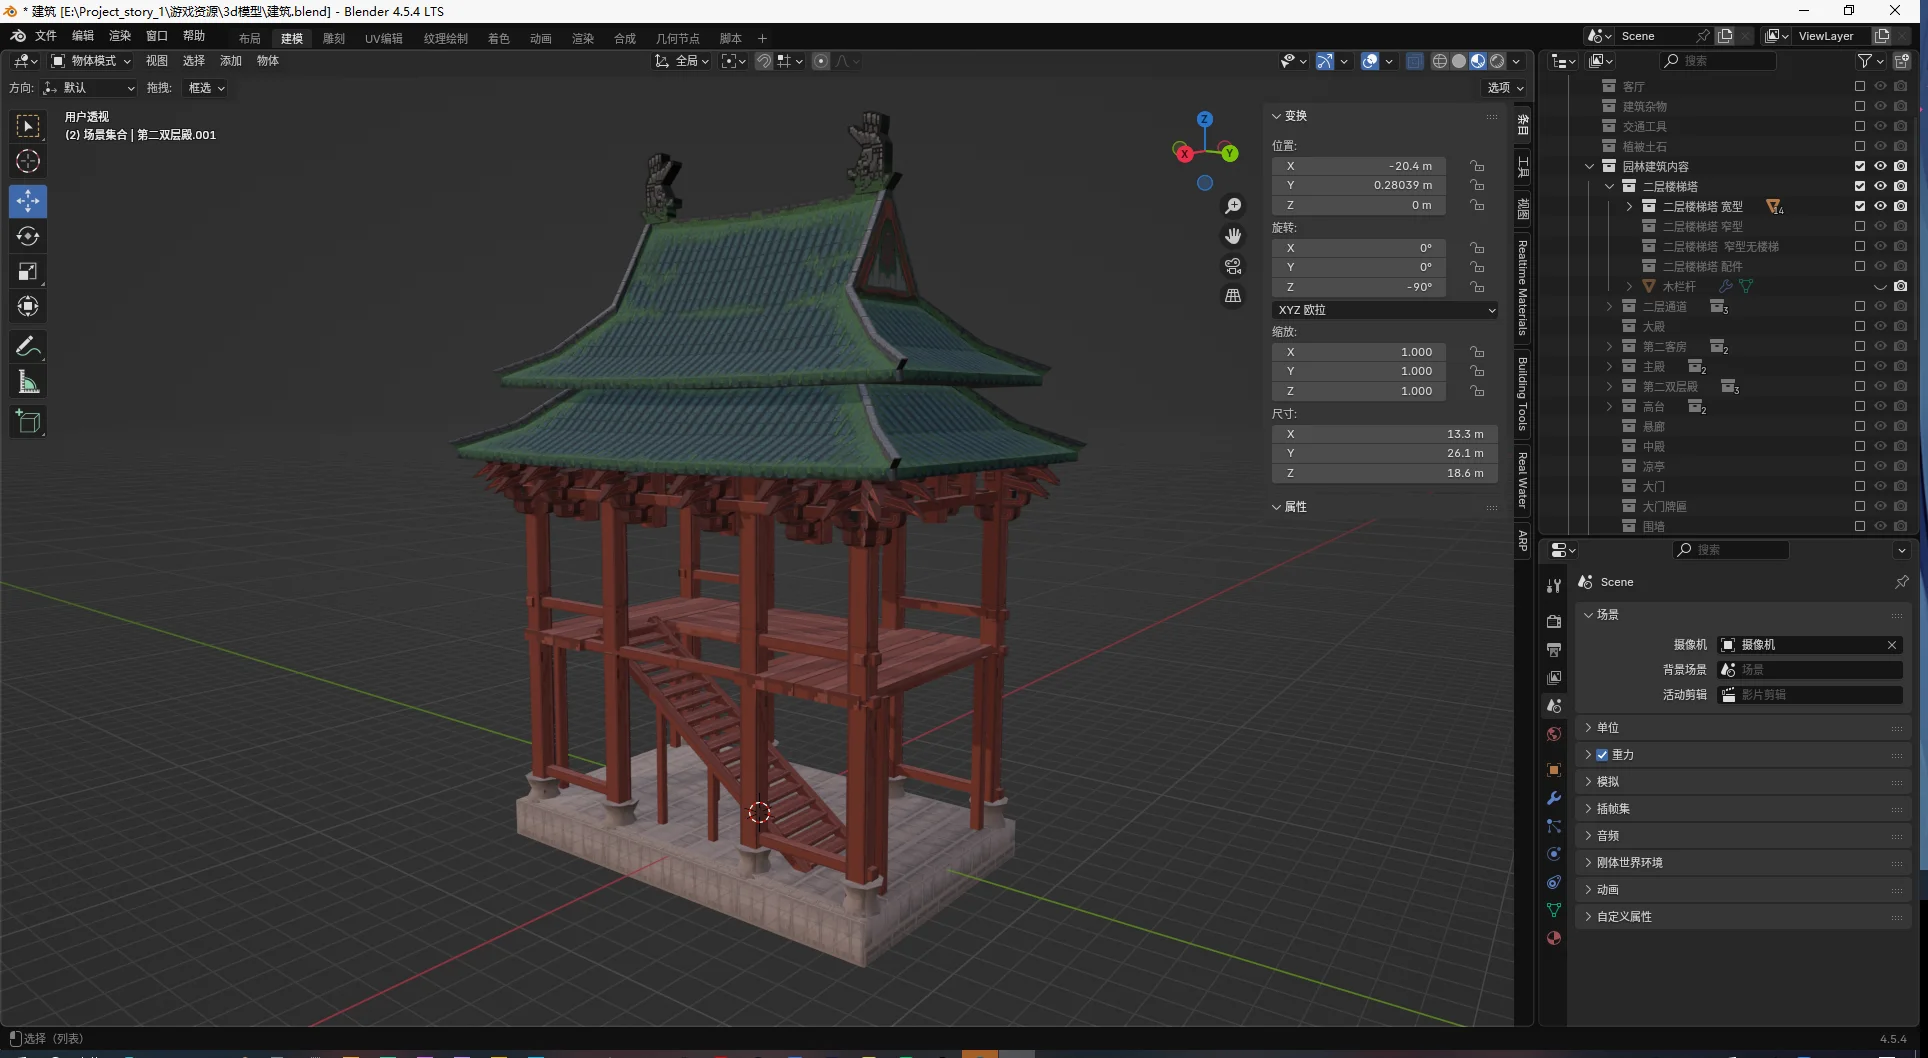Select the Scale tool
The height and width of the screenshot is (1058, 1928).
coord(28,271)
